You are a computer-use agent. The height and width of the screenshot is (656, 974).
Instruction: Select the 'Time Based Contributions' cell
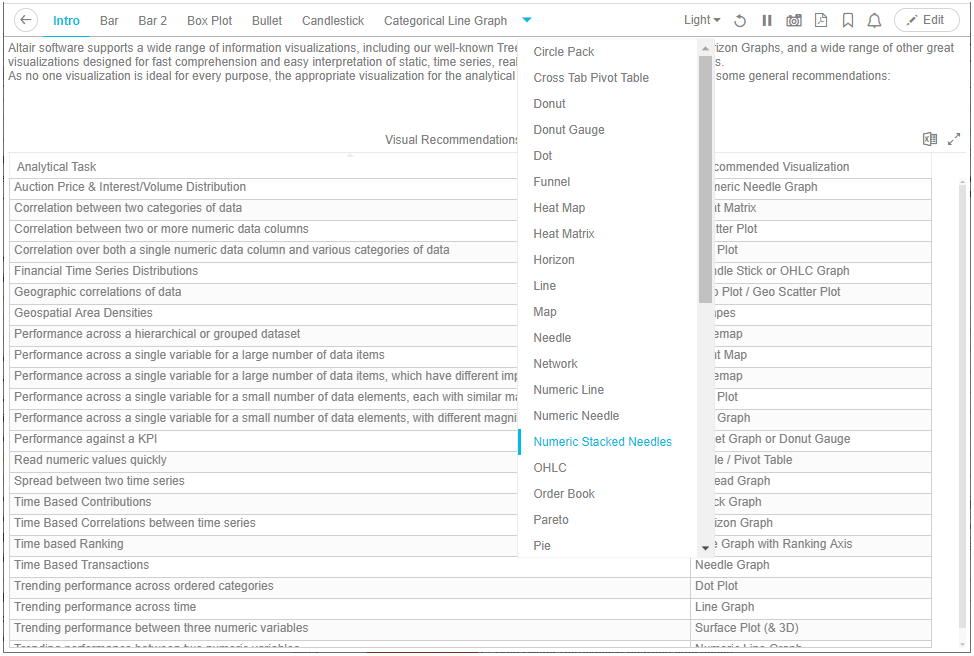(x=264, y=502)
